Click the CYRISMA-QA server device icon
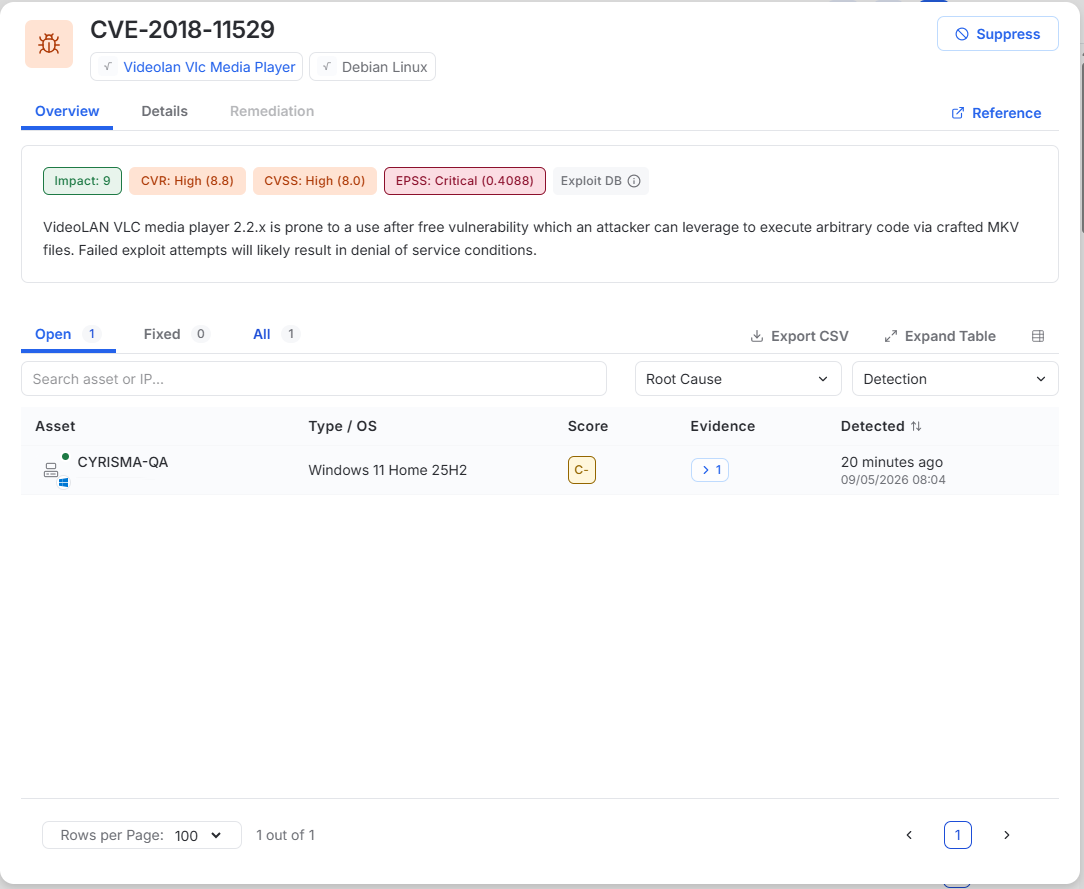Image resolution: width=1084 pixels, height=889 pixels. [x=51, y=470]
